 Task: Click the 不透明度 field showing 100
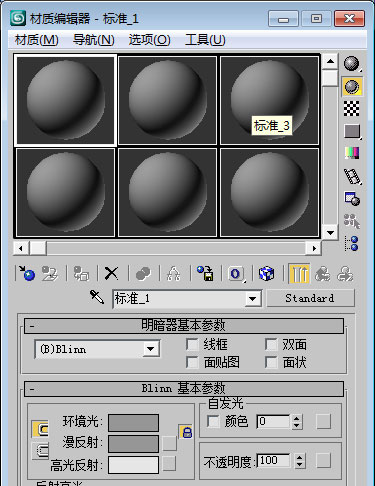tap(274, 461)
